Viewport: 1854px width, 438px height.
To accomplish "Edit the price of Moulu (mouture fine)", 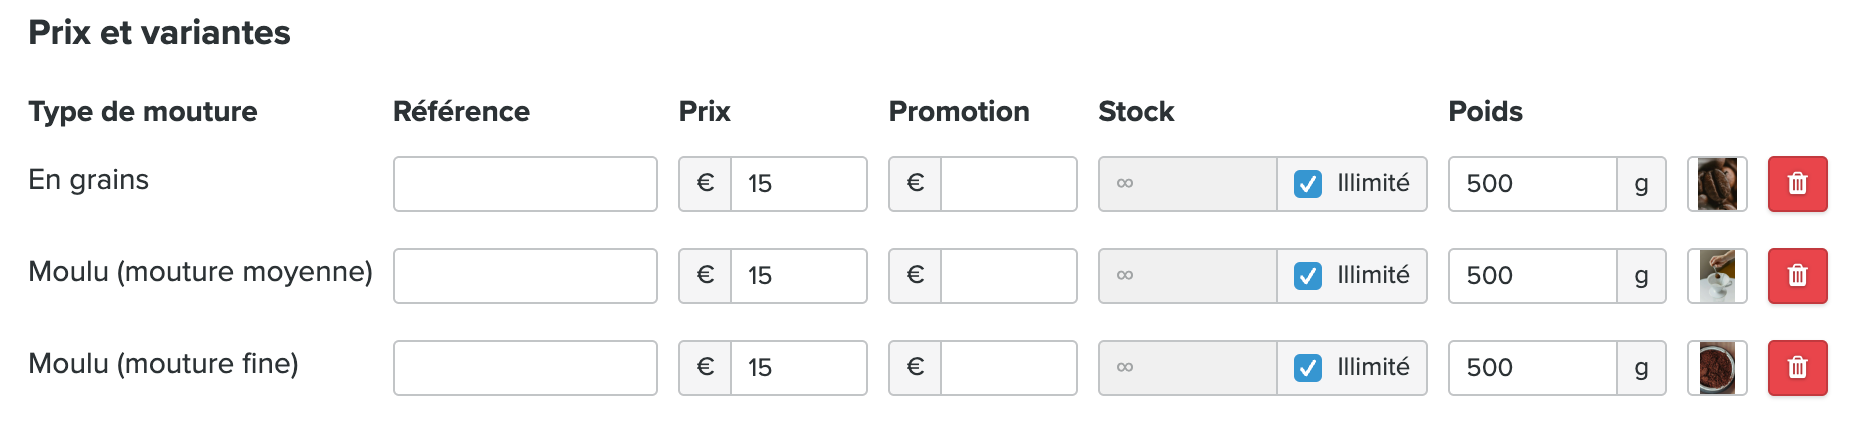I will pos(798,368).
